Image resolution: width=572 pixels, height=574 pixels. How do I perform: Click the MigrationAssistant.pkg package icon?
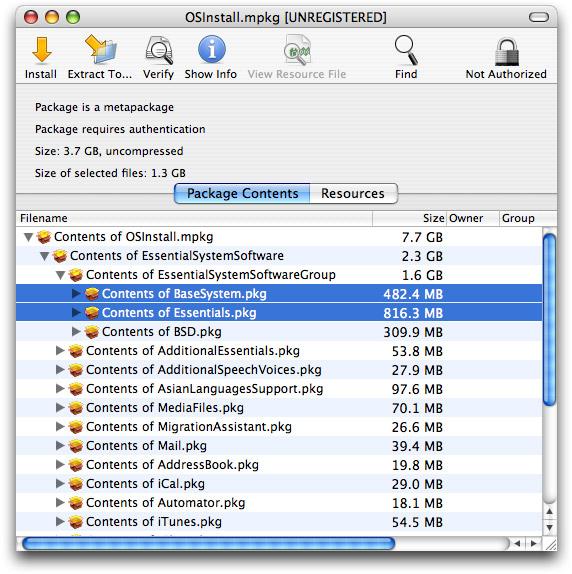pyautogui.click(x=76, y=427)
